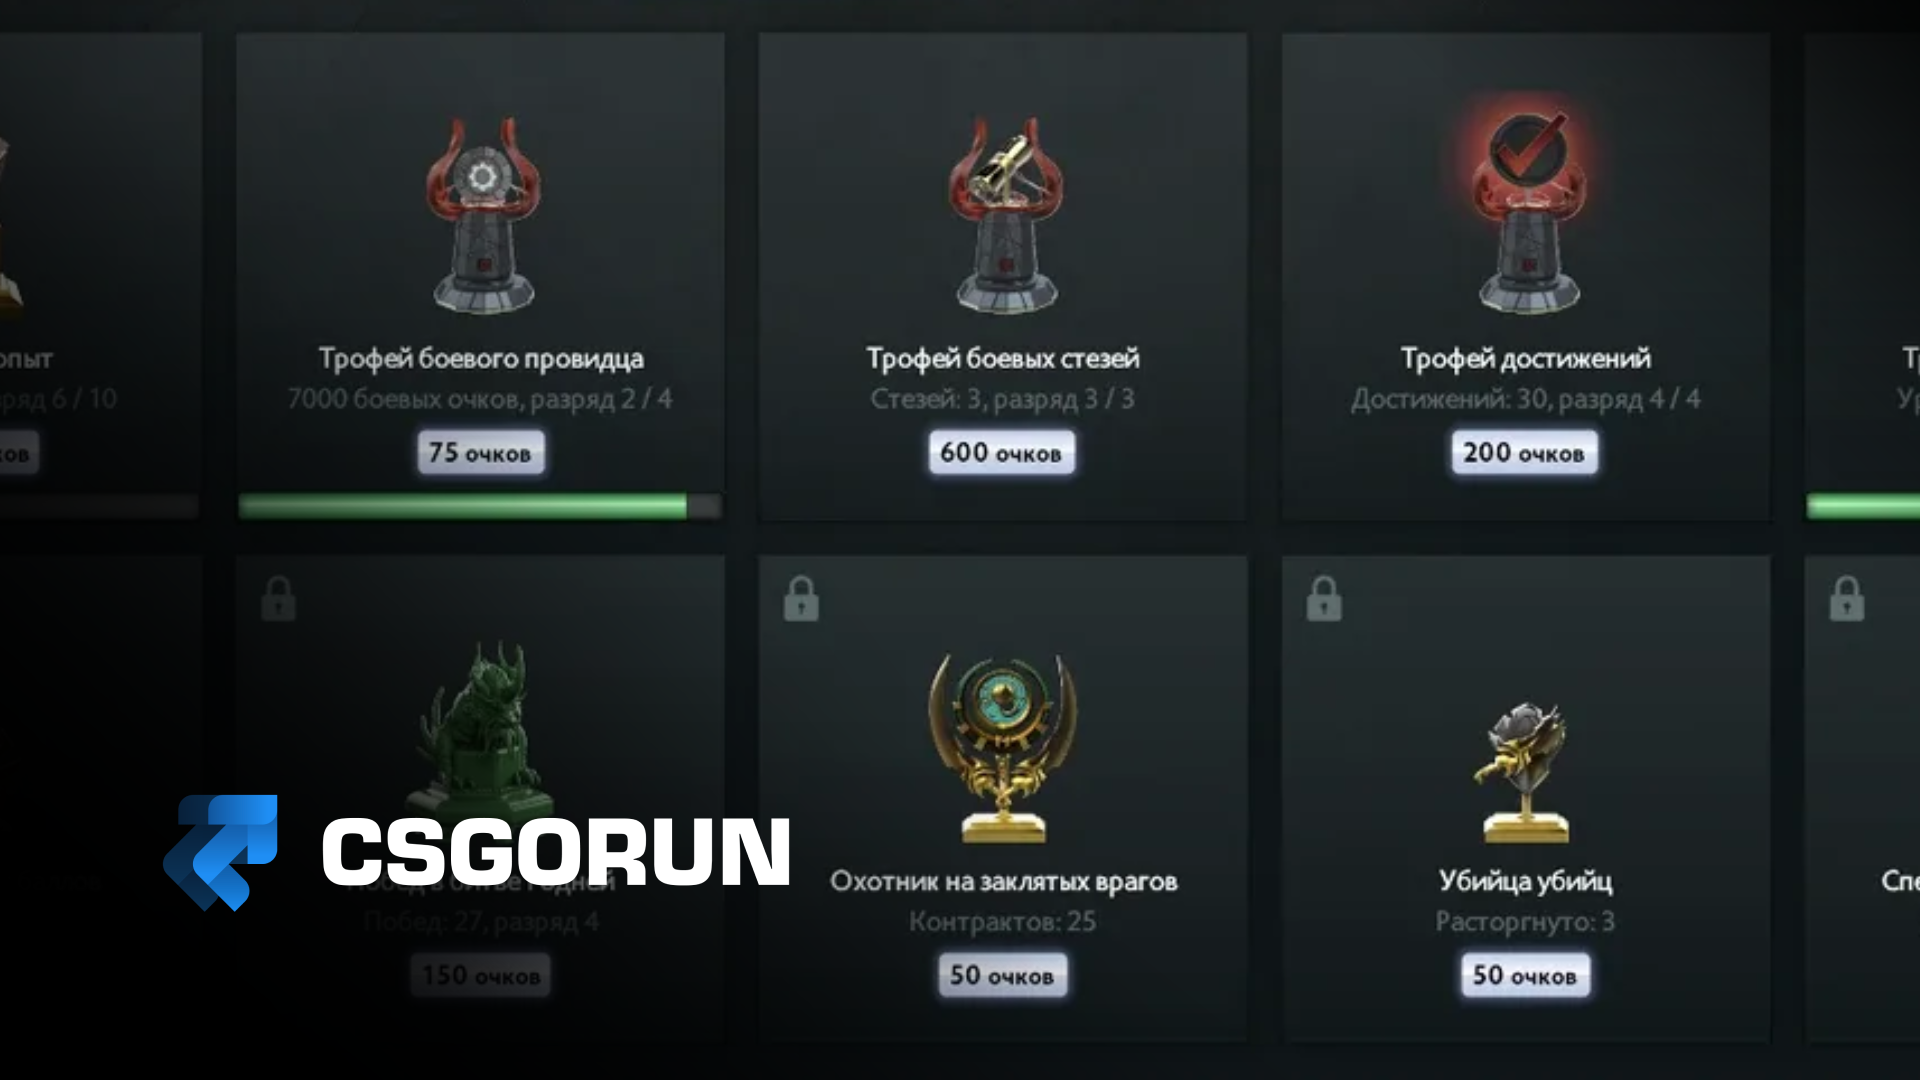1920x1080 pixels.
Task: Click the CSGORUN wordmark text
Action: [556, 852]
